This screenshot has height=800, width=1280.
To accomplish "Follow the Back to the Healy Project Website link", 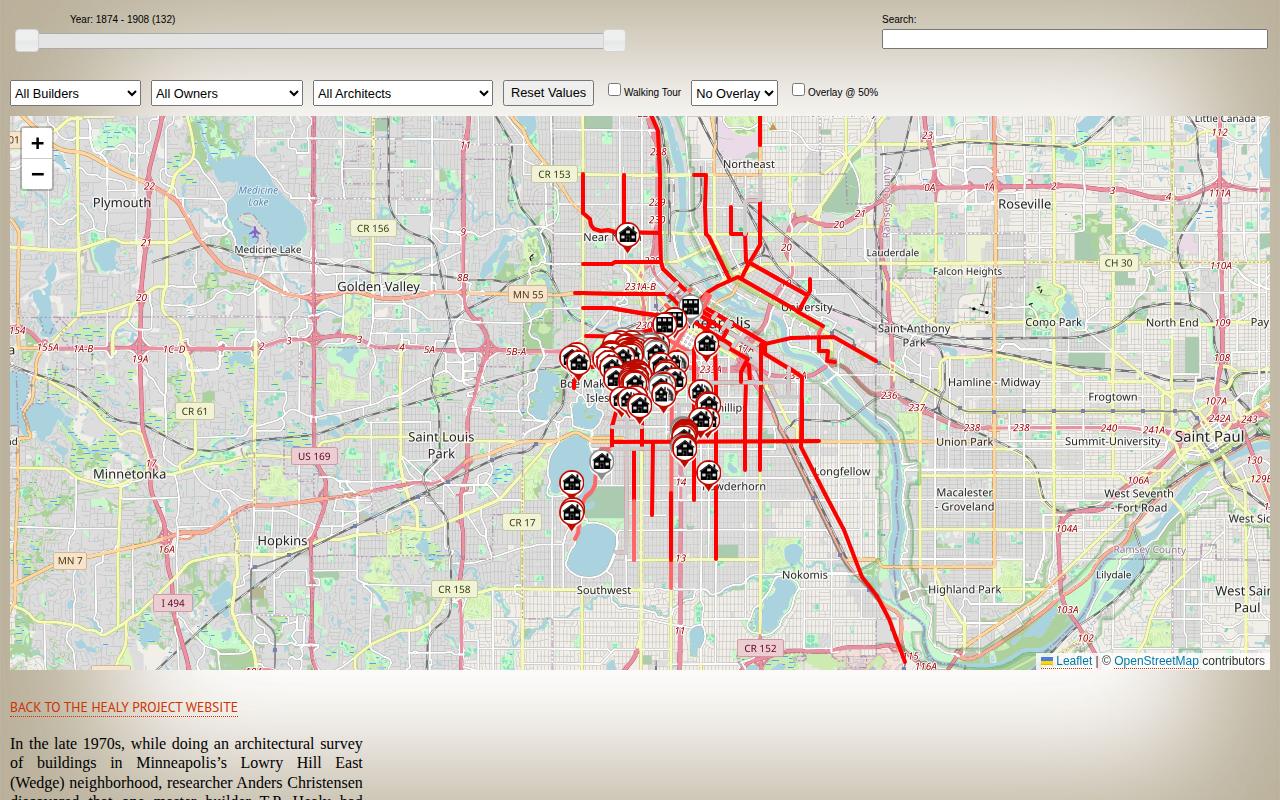I will (x=124, y=707).
